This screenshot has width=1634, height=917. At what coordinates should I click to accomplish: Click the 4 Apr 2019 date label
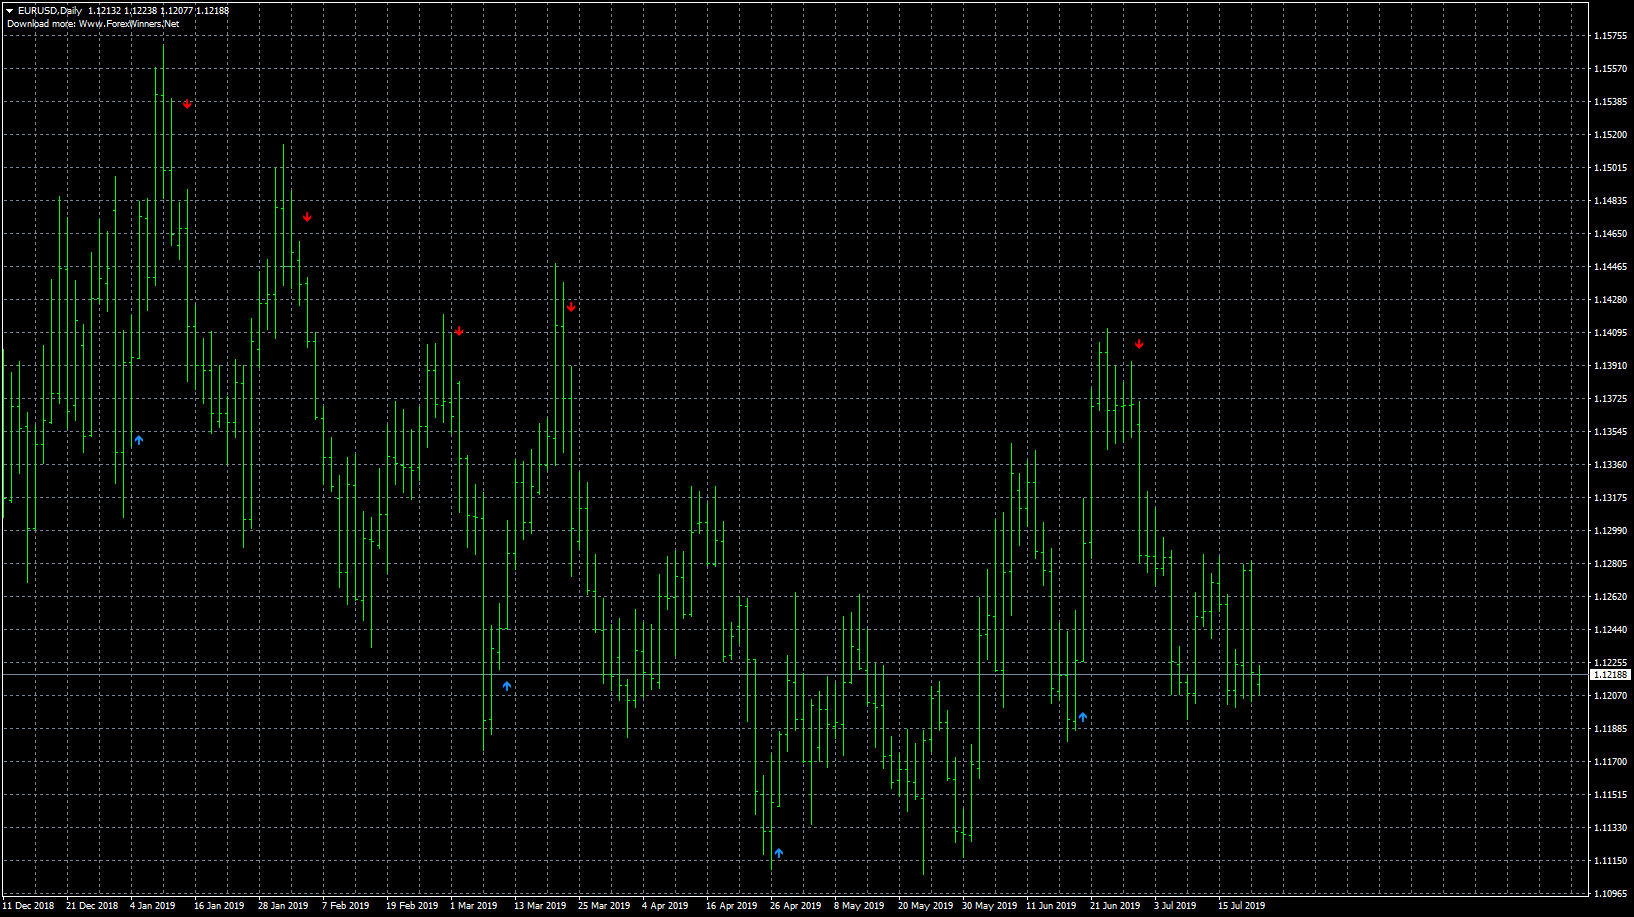(x=666, y=906)
